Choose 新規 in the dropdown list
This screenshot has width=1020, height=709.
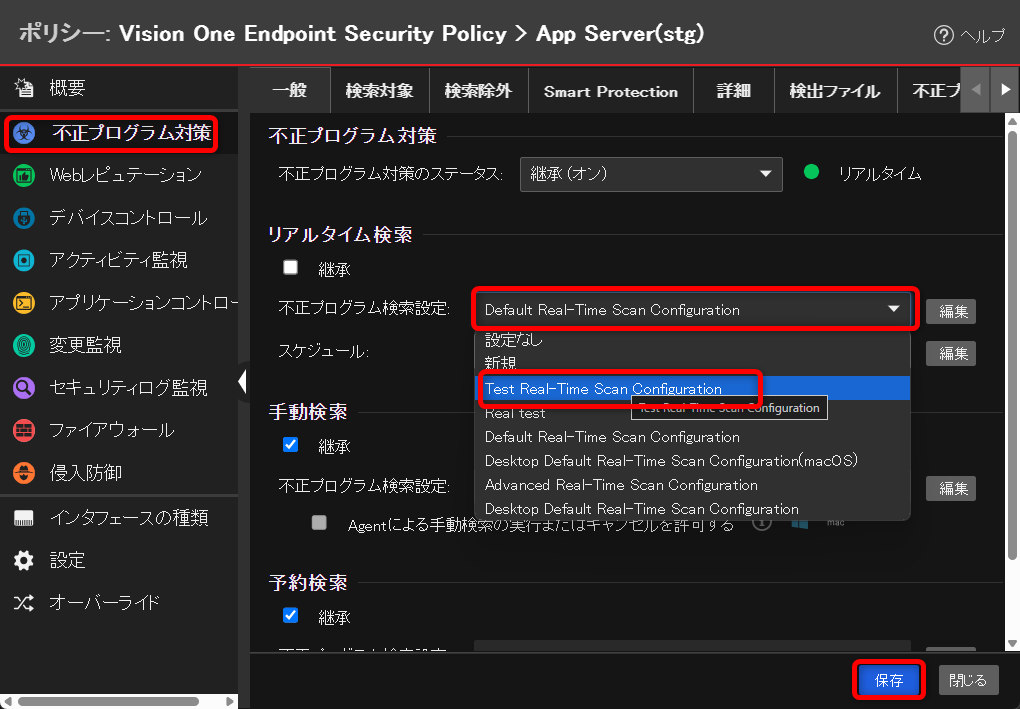point(692,363)
